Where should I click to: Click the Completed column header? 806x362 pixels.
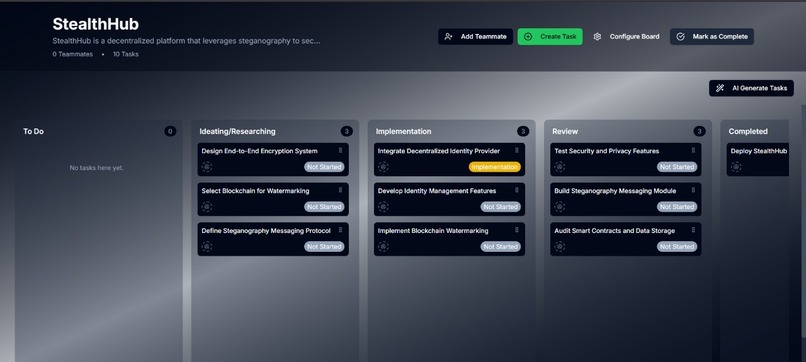coord(748,132)
